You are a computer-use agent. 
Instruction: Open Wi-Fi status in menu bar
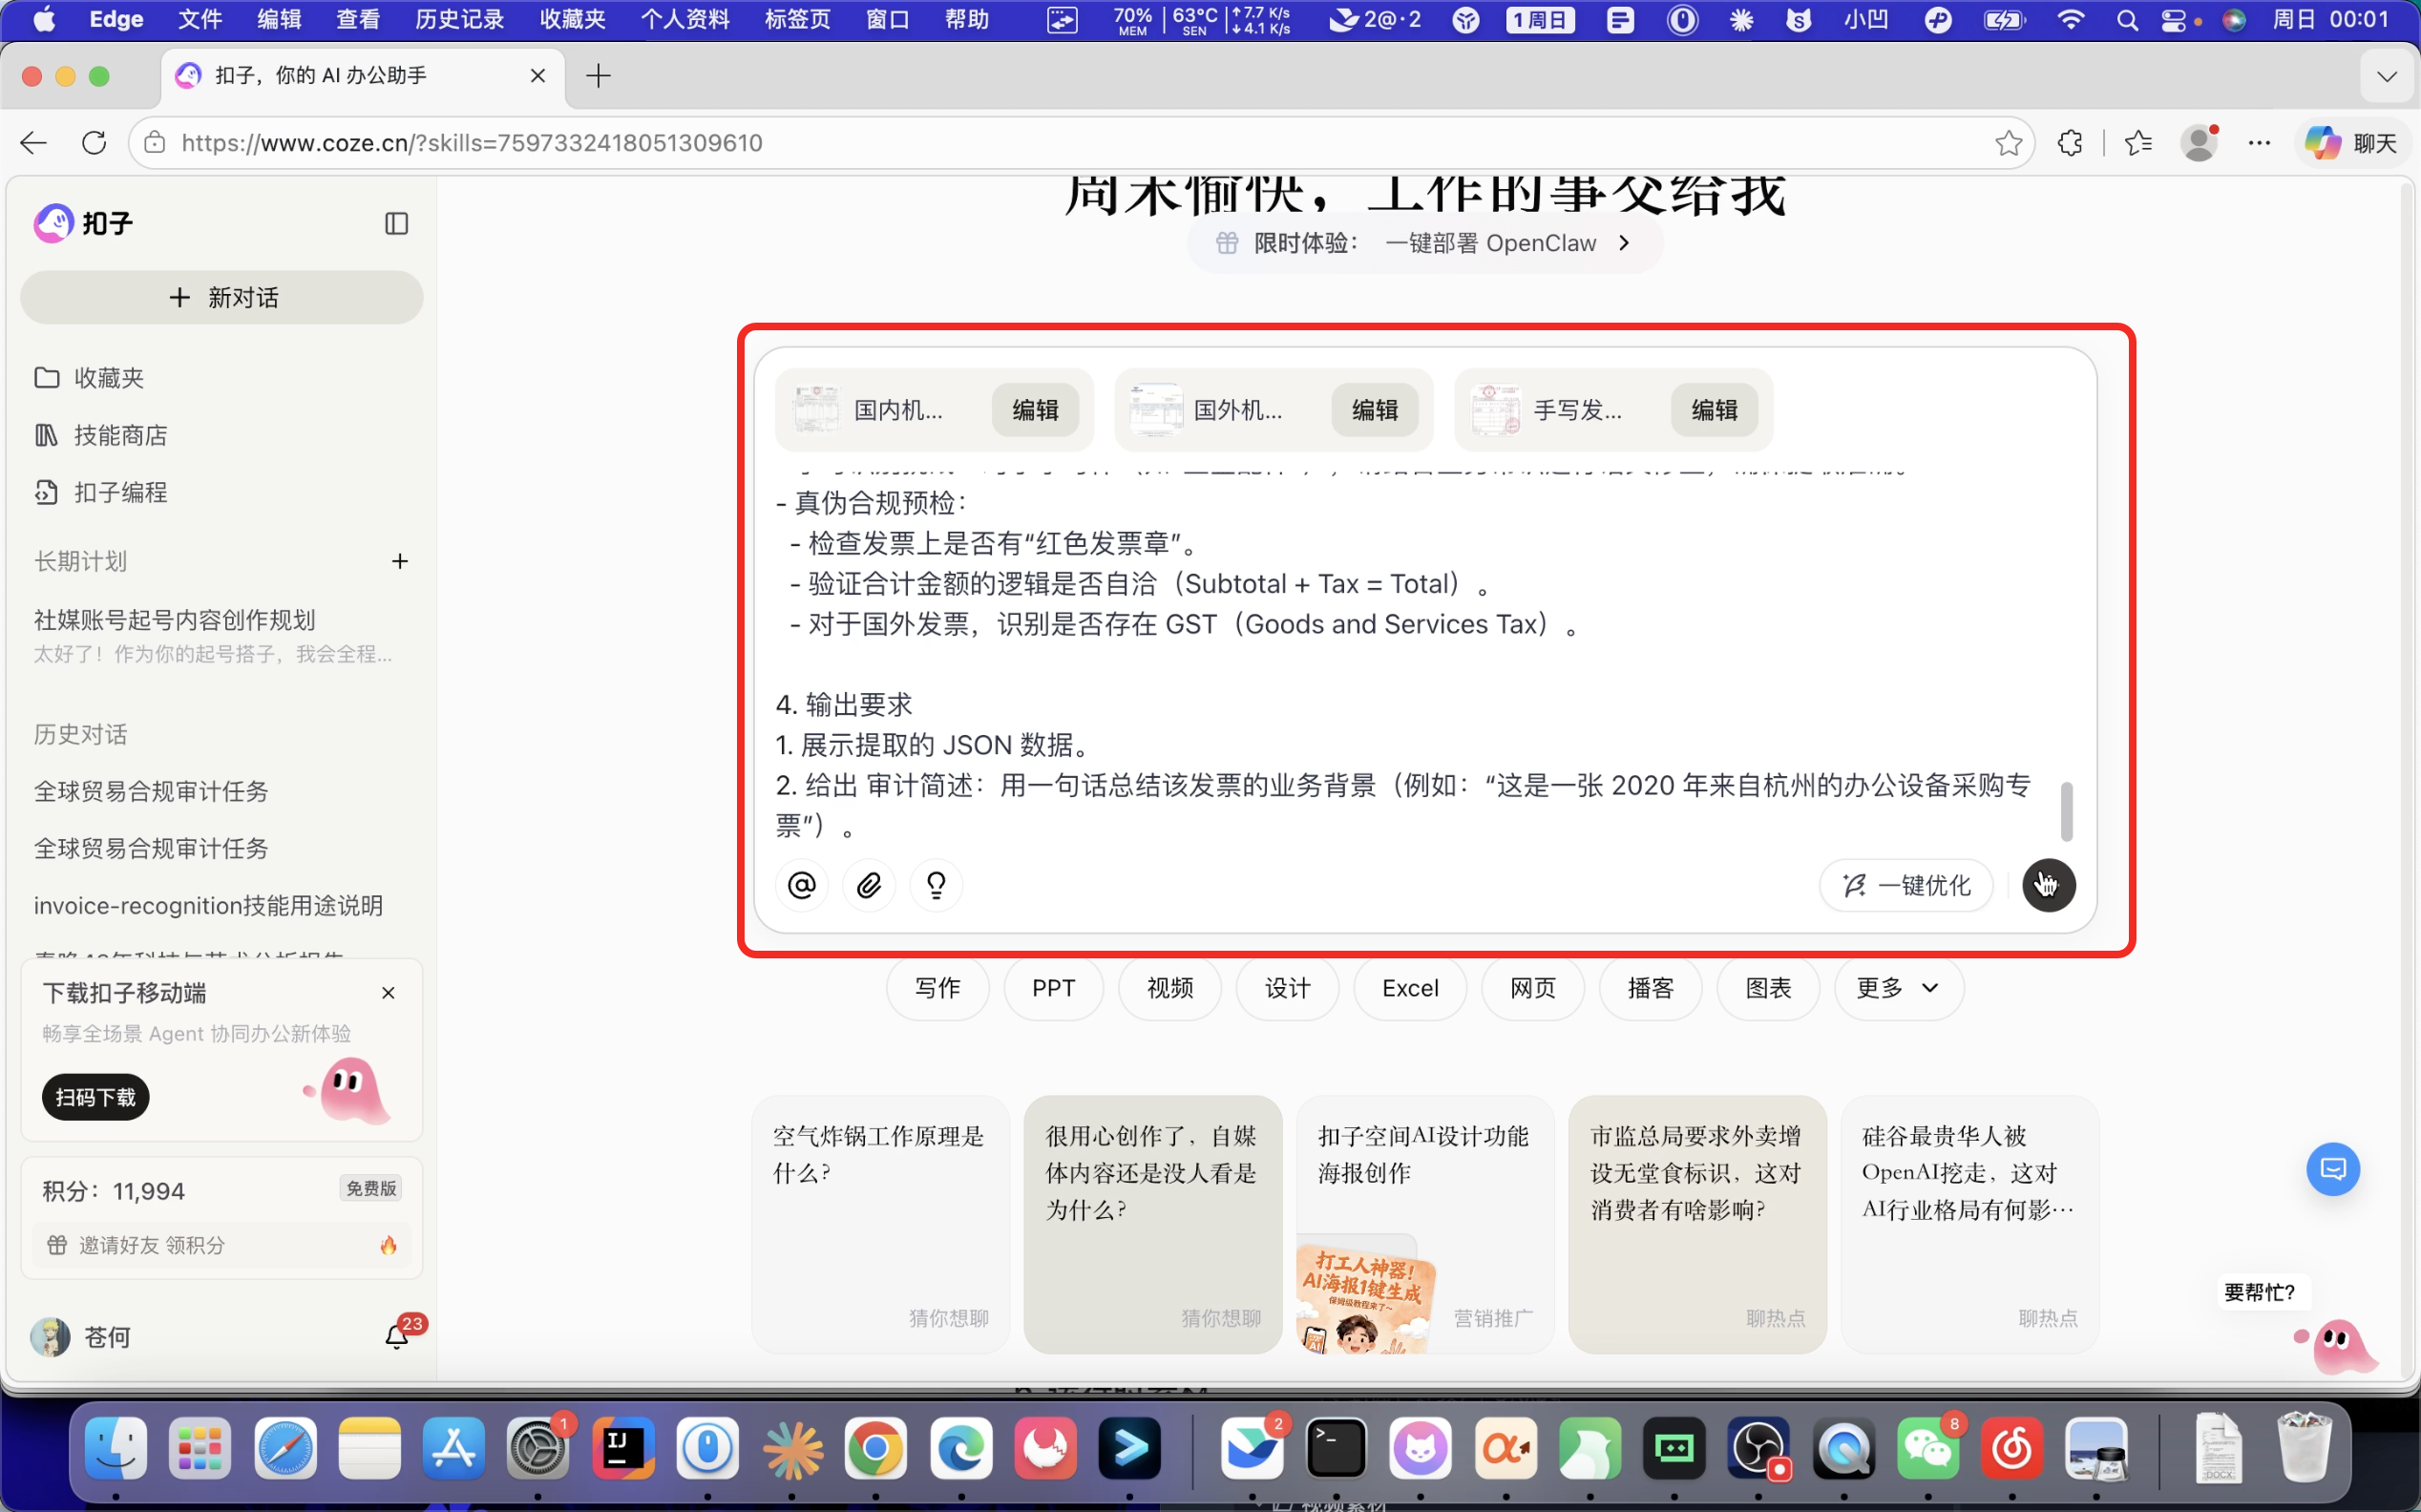point(2071,19)
